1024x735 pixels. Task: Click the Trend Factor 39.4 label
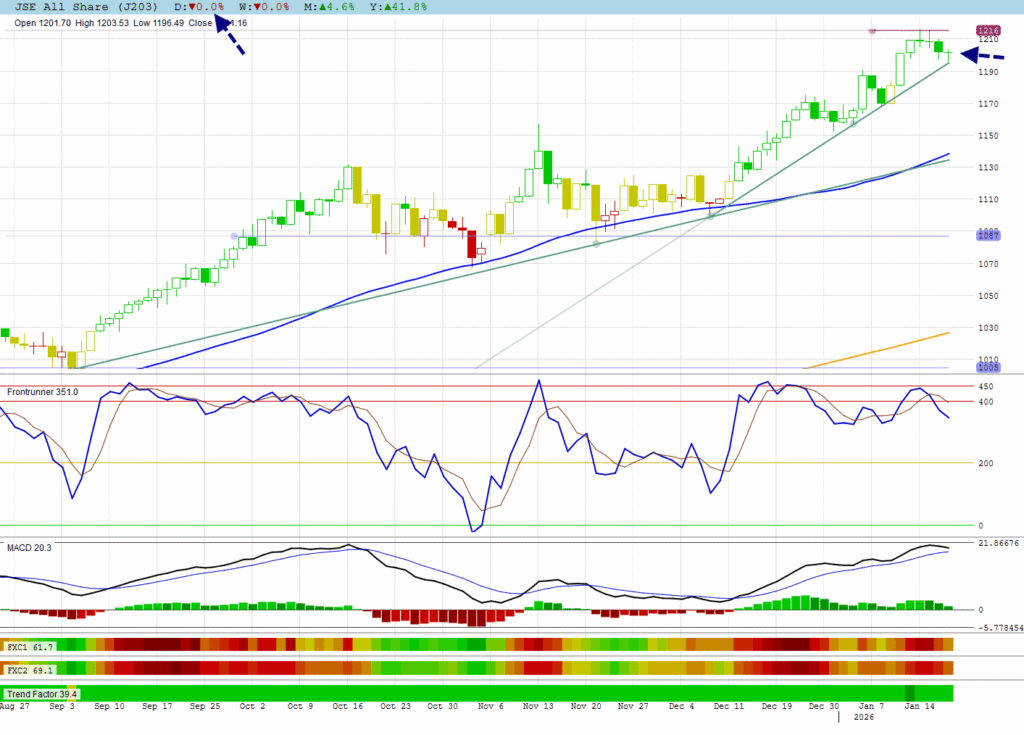pyautogui.click(x=42, y=693)
